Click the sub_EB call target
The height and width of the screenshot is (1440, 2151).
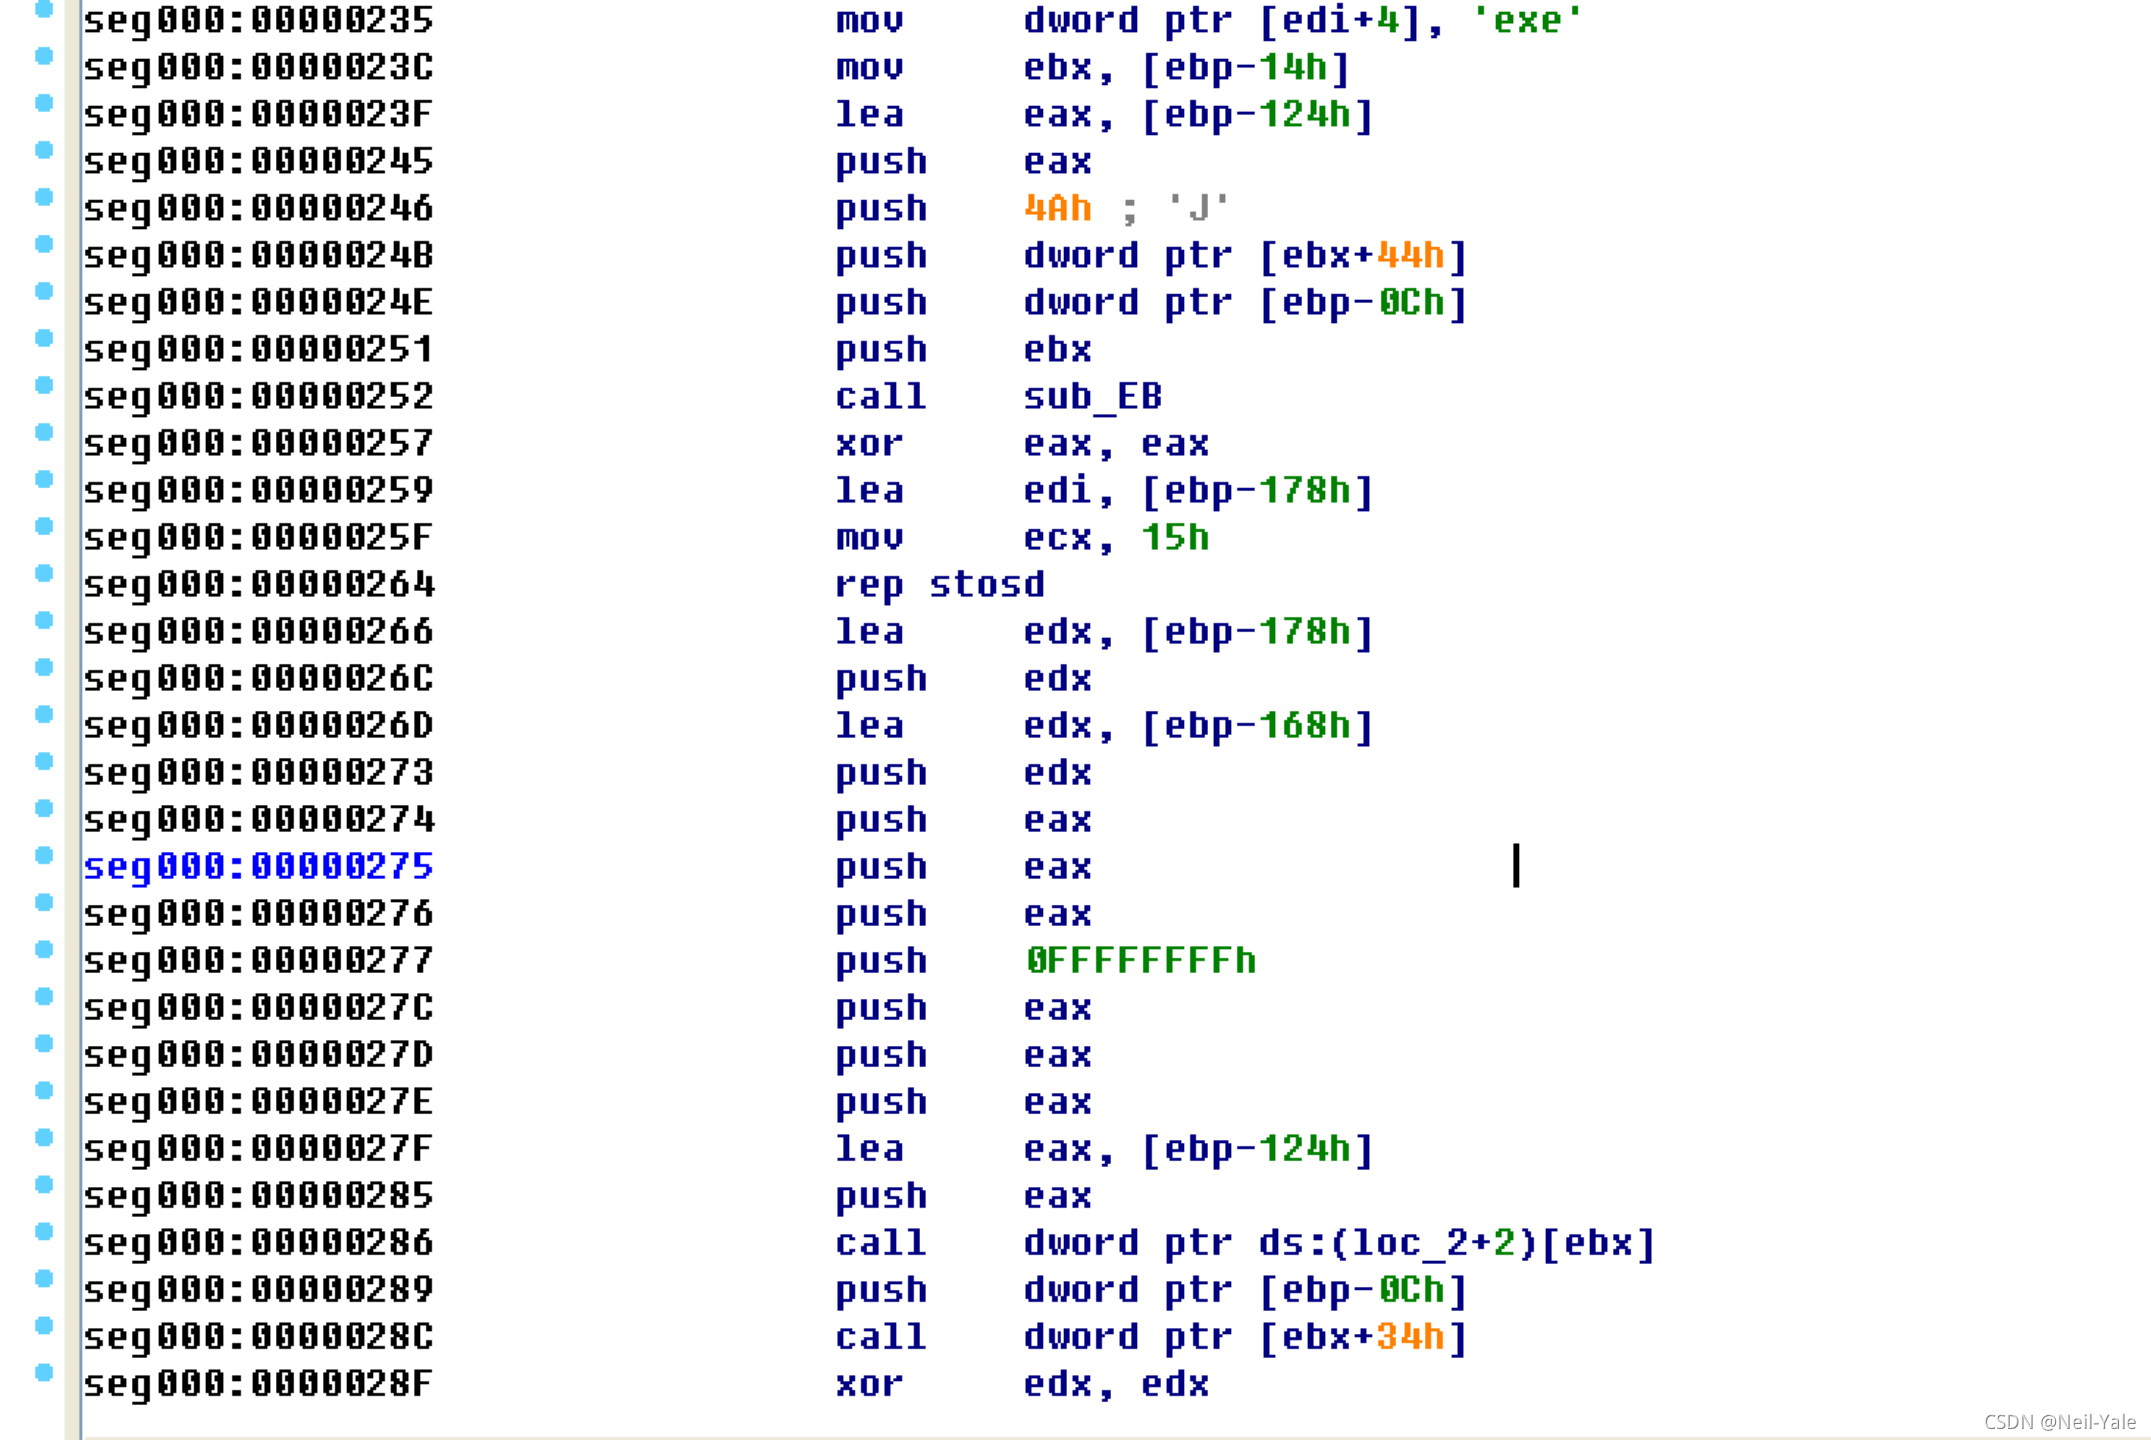[1092, 397]
